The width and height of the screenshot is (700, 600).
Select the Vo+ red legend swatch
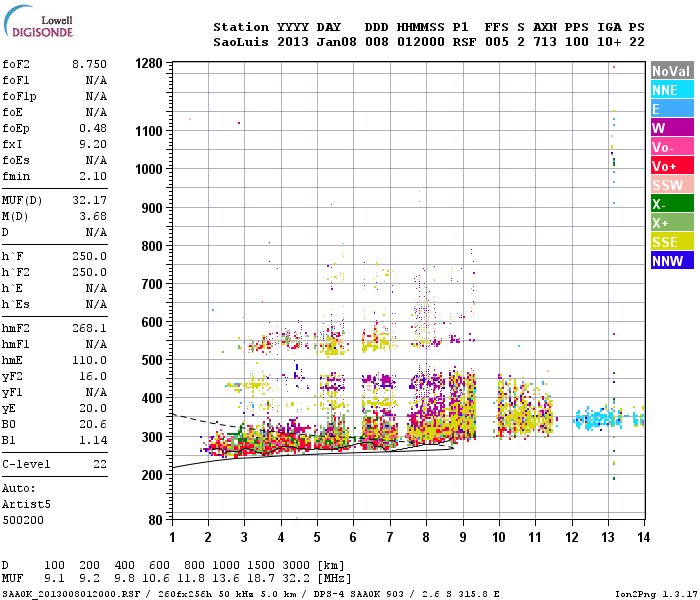pos(672,166)
